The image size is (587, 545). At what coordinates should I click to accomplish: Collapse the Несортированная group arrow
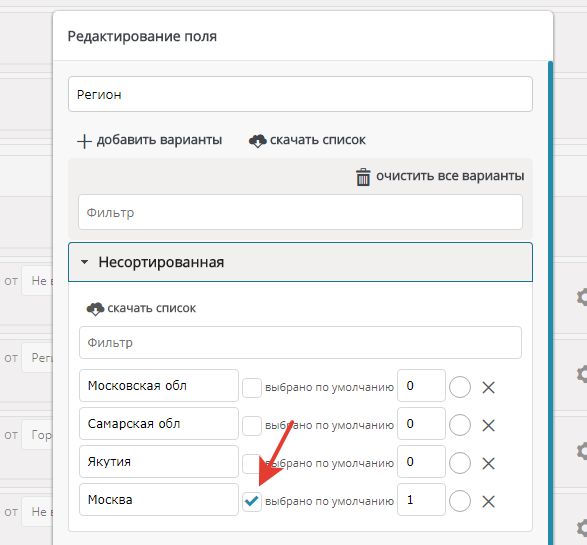[x=85, y=262]
